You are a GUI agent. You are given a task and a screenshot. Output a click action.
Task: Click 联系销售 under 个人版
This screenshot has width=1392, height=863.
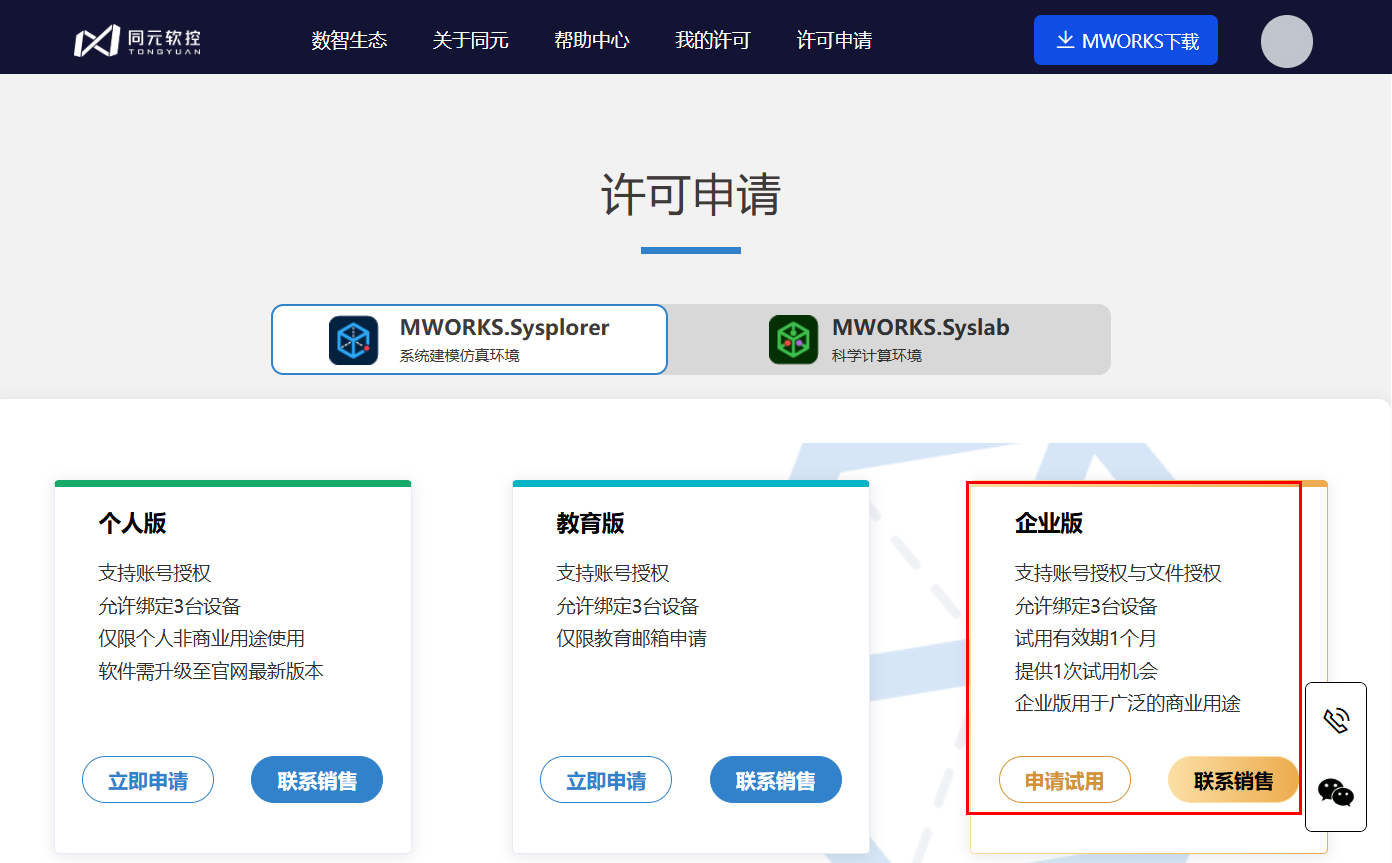point(317,780)
